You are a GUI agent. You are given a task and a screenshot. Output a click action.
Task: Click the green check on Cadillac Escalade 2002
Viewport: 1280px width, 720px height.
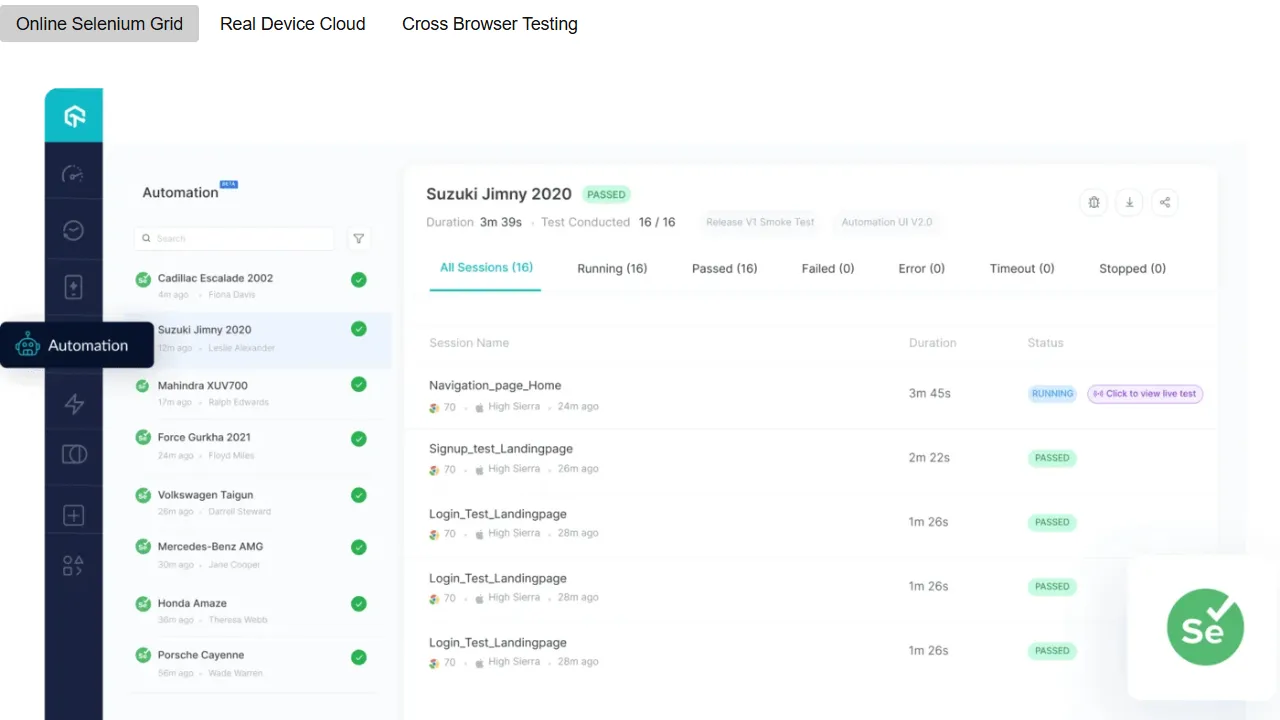359,280
